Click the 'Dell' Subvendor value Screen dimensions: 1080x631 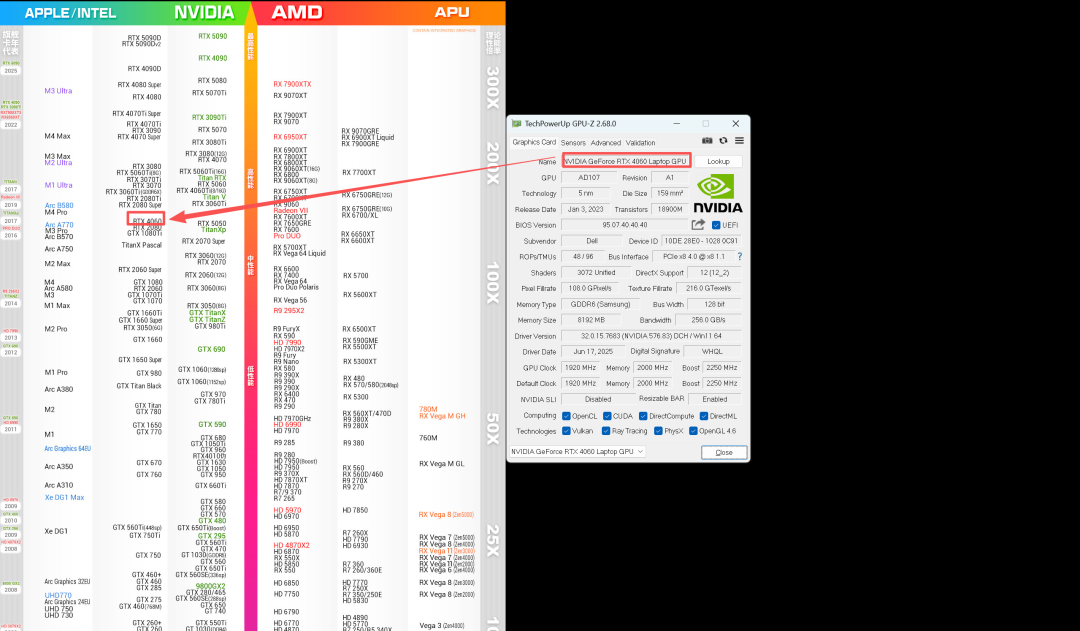(x=592, y=241)
